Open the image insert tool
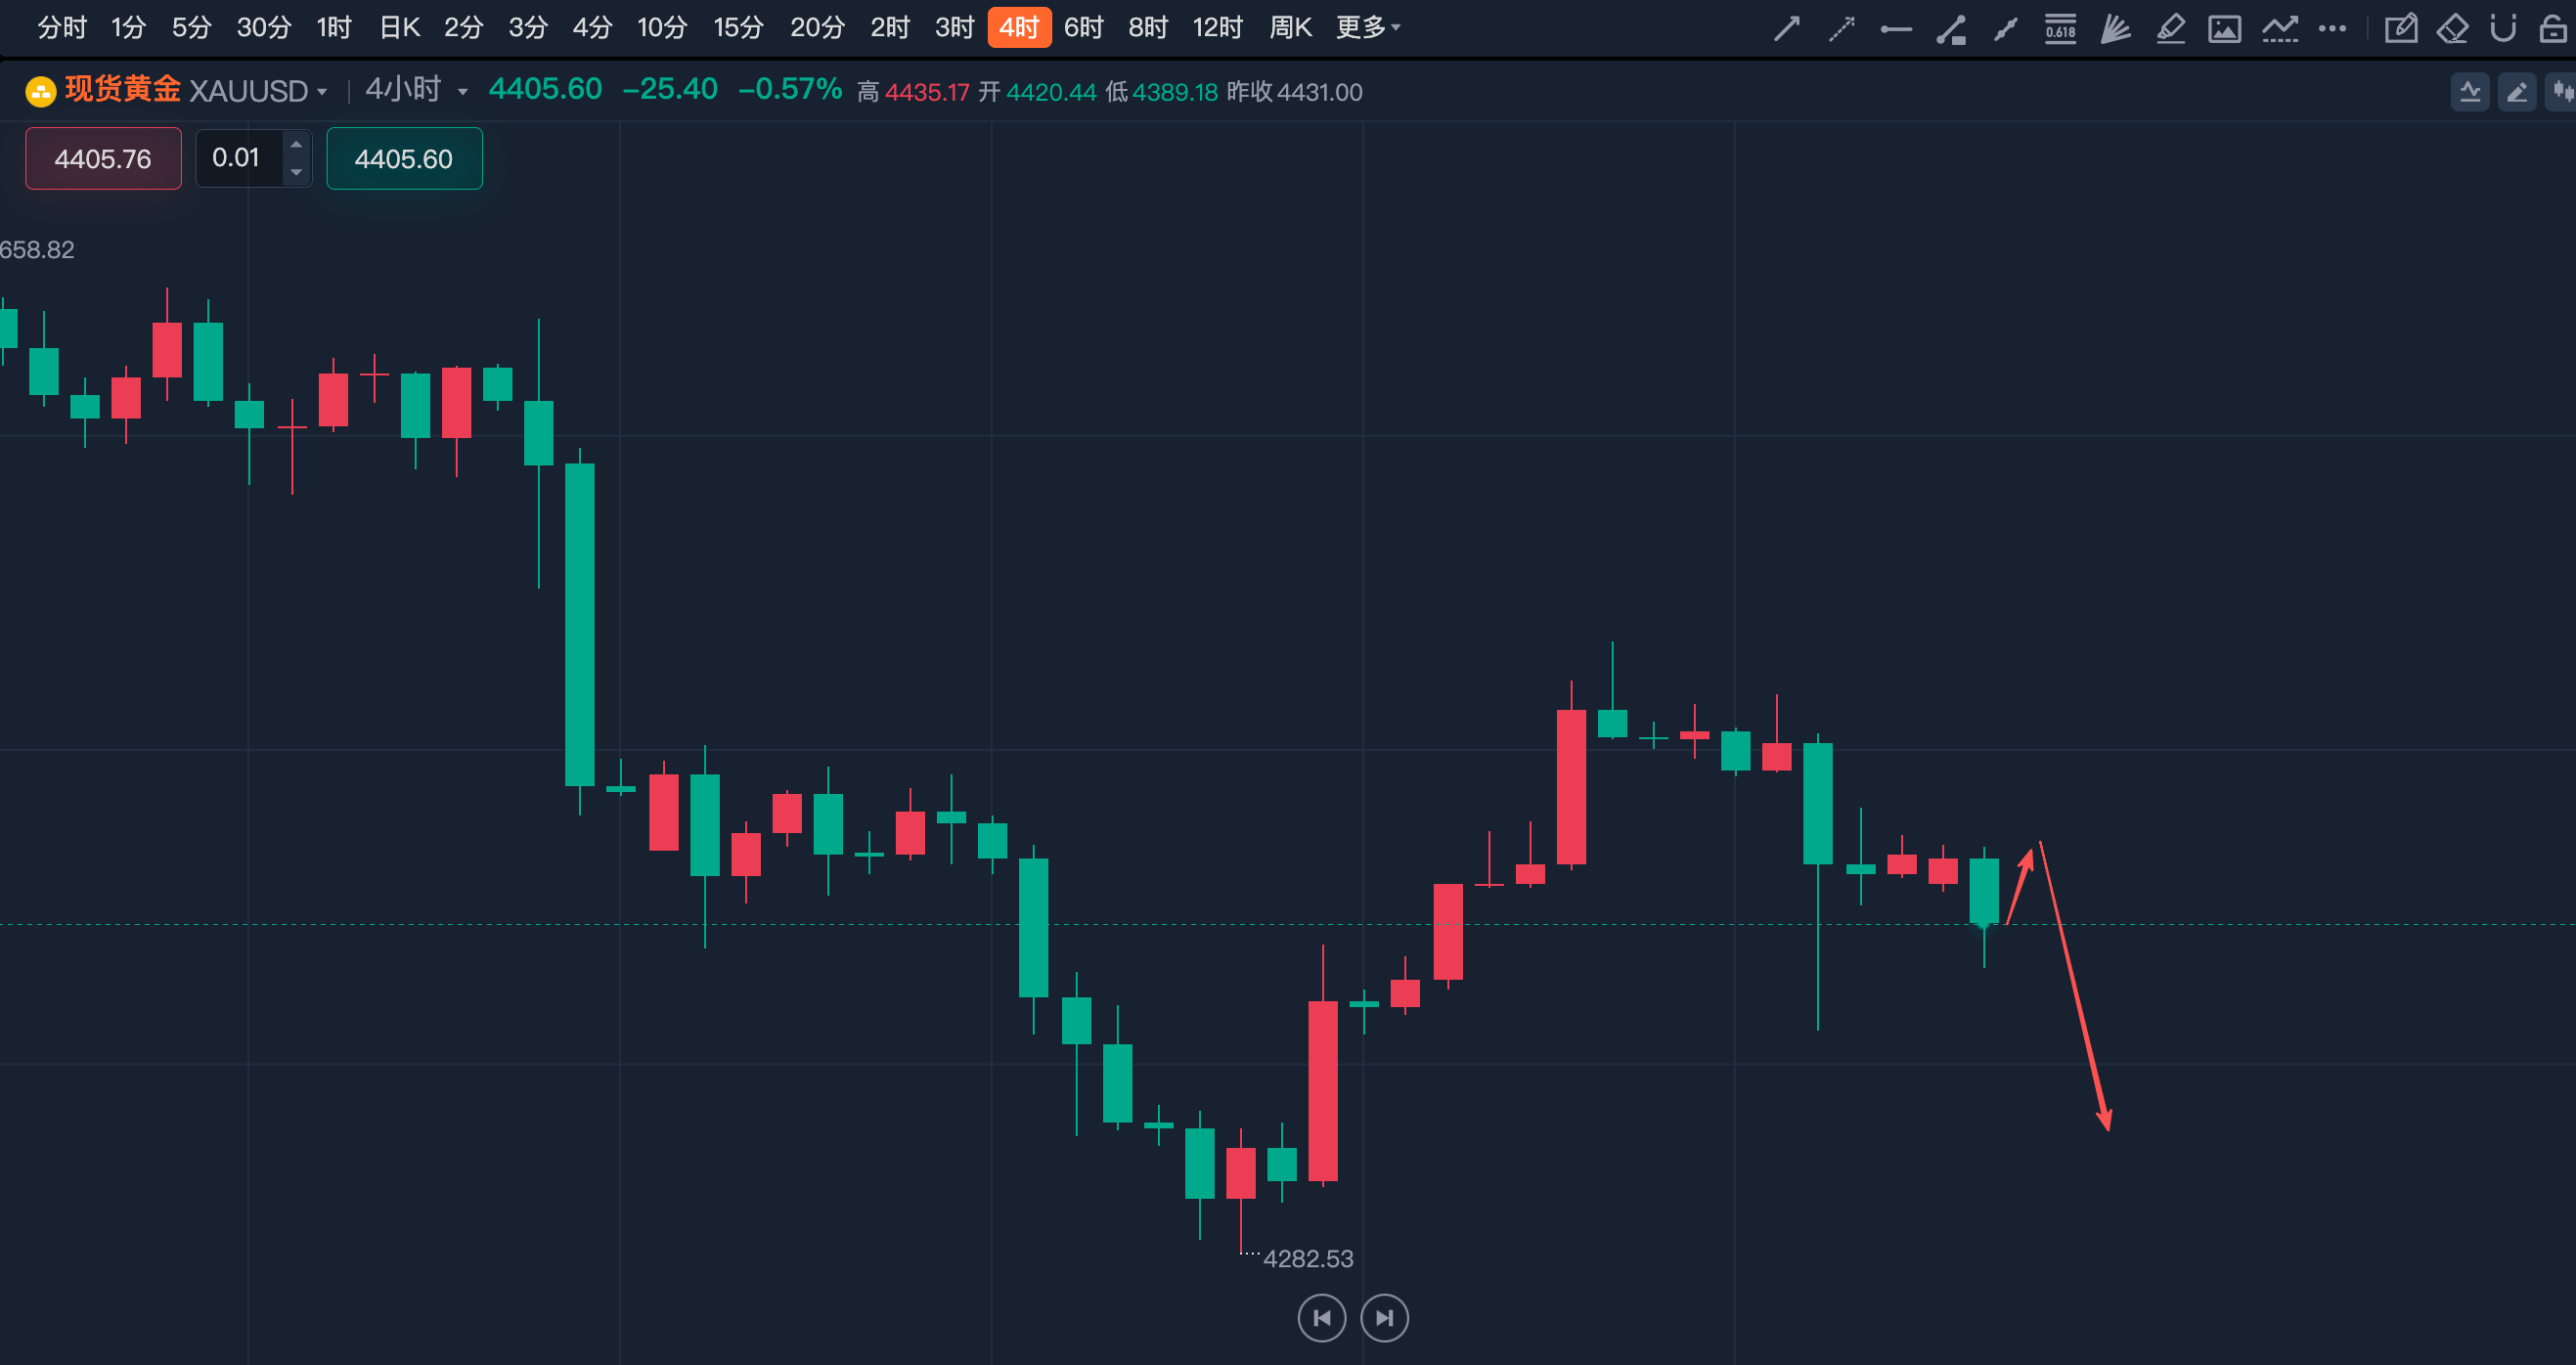Image resolution: width=2576 pixels, height=1365 pixels. 2224,28
